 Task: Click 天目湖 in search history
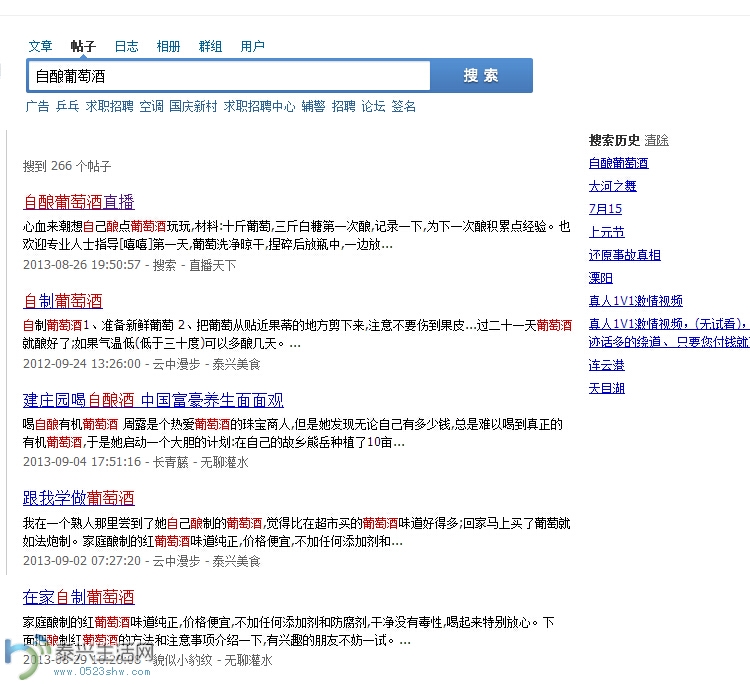(606, 388)
